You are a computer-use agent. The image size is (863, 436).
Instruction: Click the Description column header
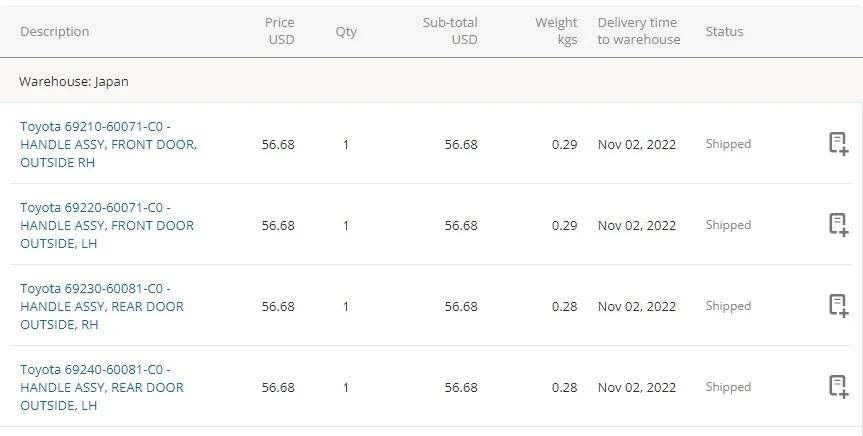point(55,32)
